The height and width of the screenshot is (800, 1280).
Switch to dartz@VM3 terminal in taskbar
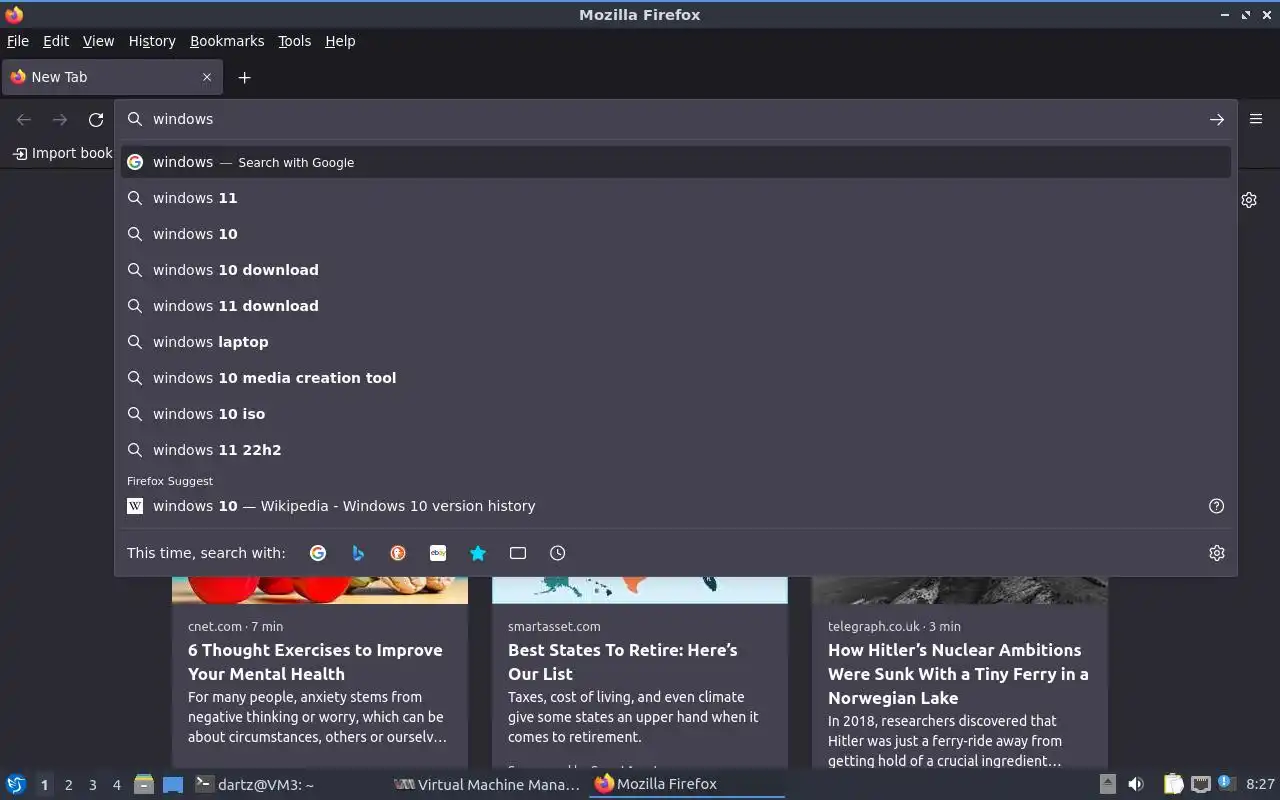(288, 784)
